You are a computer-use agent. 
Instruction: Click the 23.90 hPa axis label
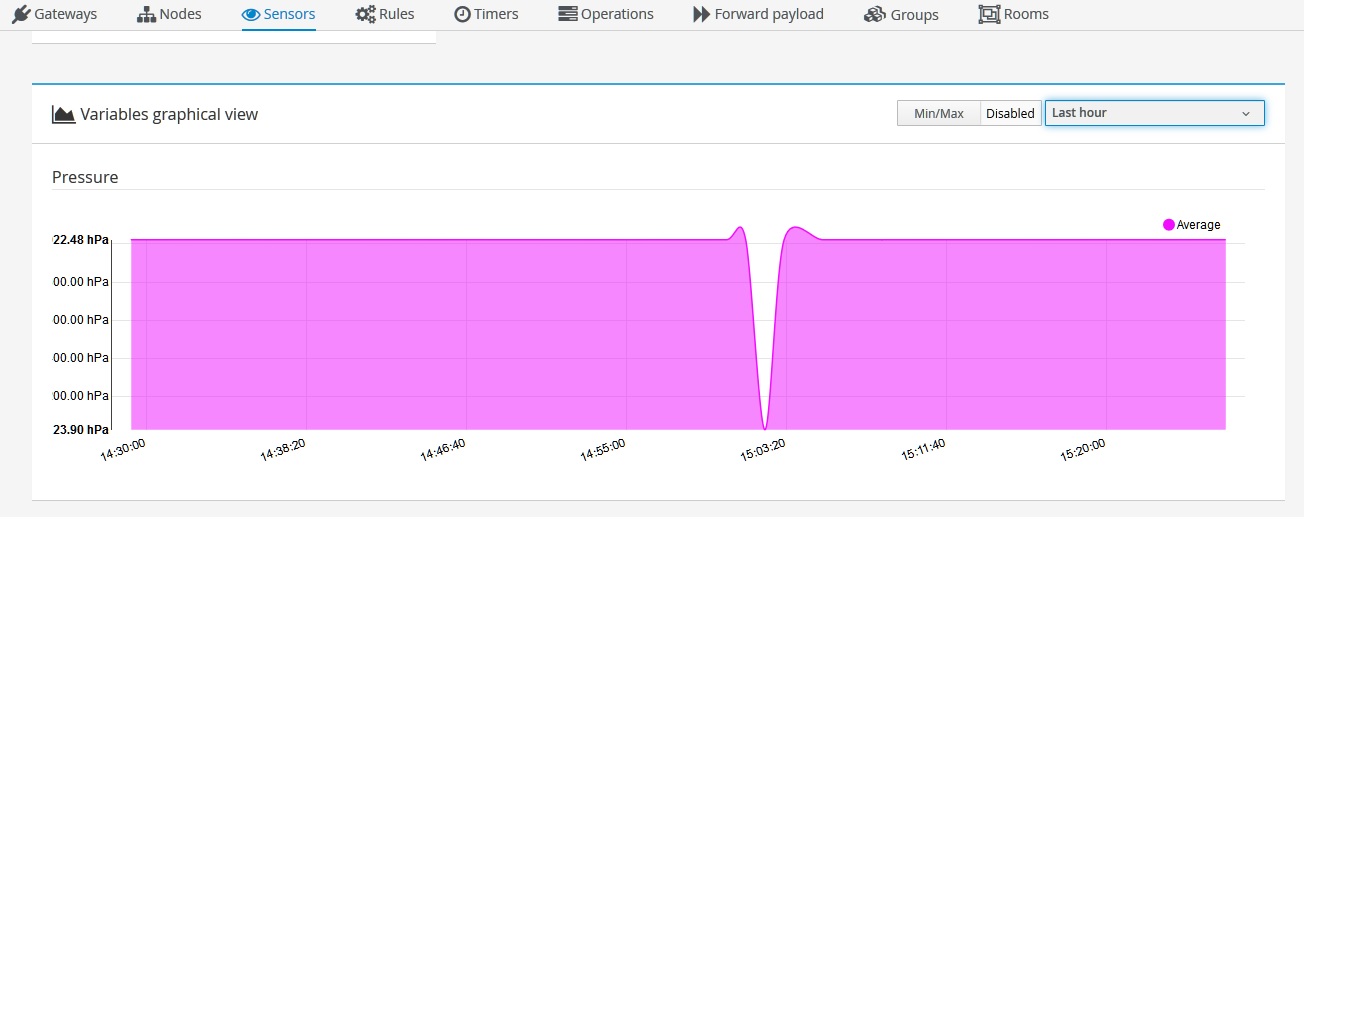(80, 430)
